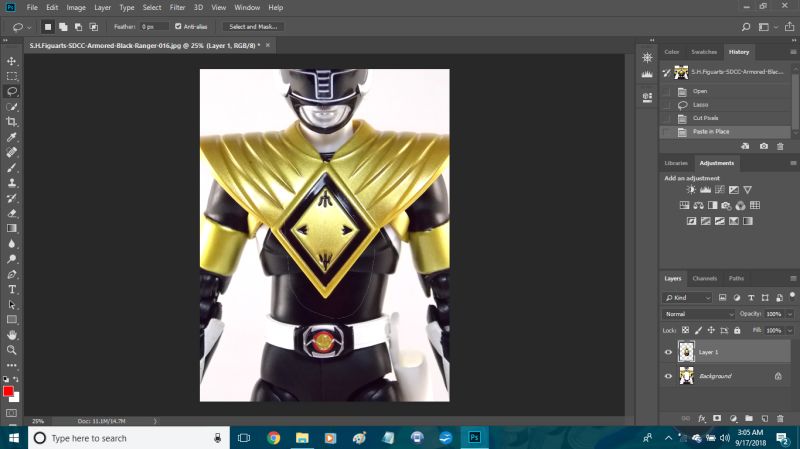Click the Select and Mask button

(253, 27)
